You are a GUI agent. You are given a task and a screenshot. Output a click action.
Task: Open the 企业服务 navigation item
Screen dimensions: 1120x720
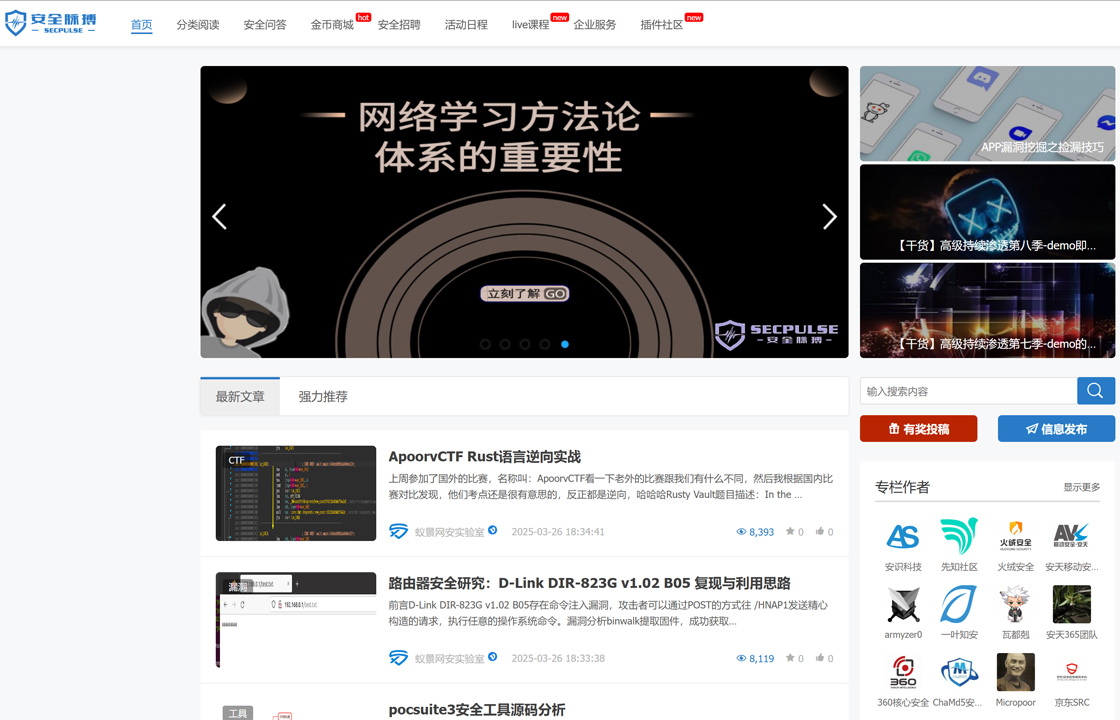click(x=595, y=25)
